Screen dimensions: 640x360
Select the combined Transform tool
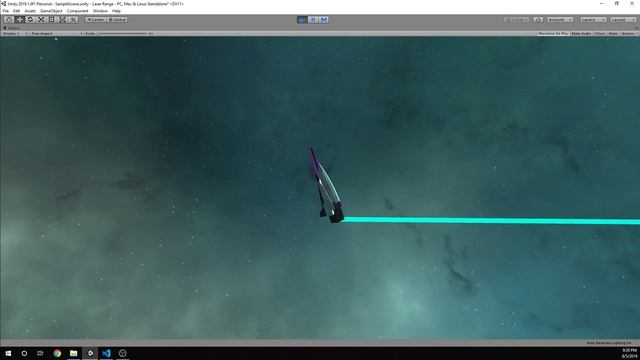(62, 20)
